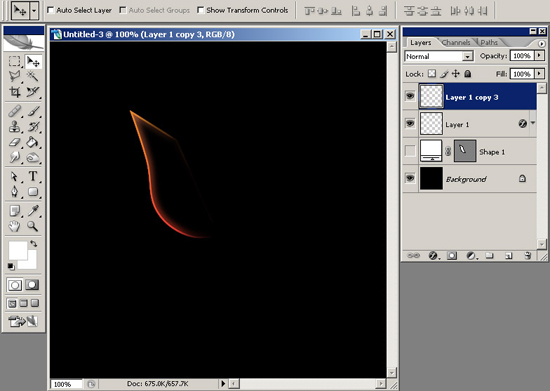550x391 pixels.
Task: Choose the Paint Bucket tool
Action: click(x=33, y=142)
